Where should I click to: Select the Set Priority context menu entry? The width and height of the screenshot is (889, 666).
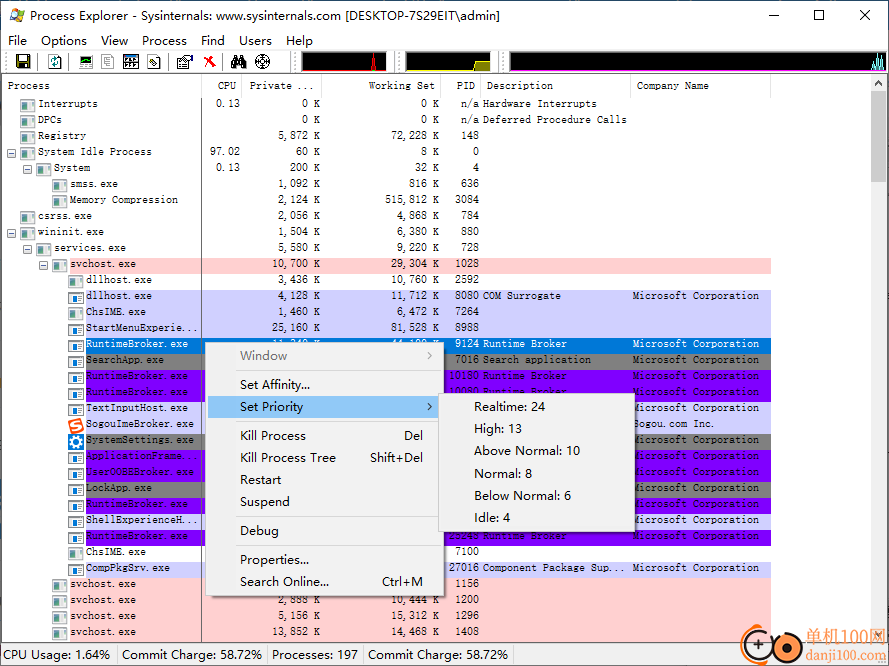pyautogui.click(x=325, y=407)
